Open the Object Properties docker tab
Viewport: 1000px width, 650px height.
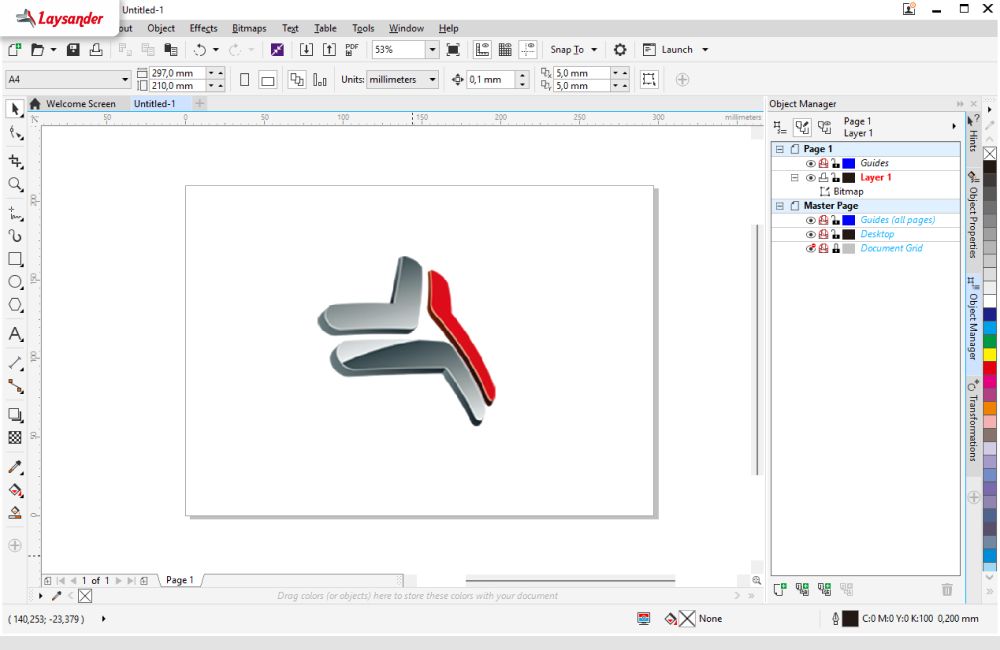pos(973,215)
